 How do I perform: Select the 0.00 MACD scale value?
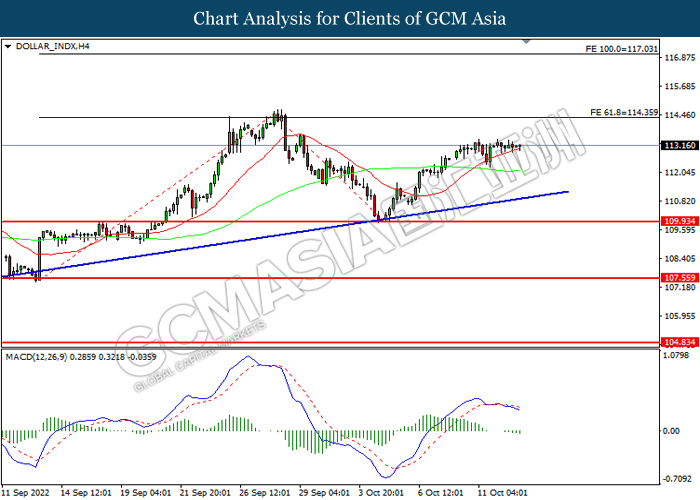click(671, 431)
